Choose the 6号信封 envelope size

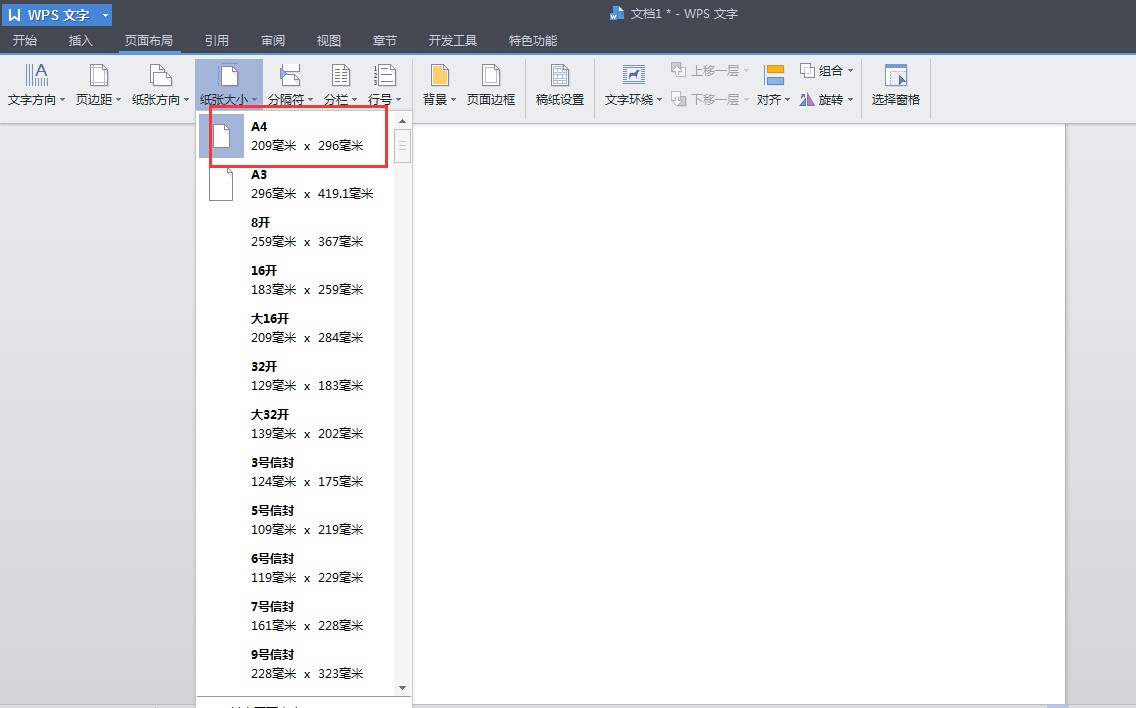[x=296, y=567]
